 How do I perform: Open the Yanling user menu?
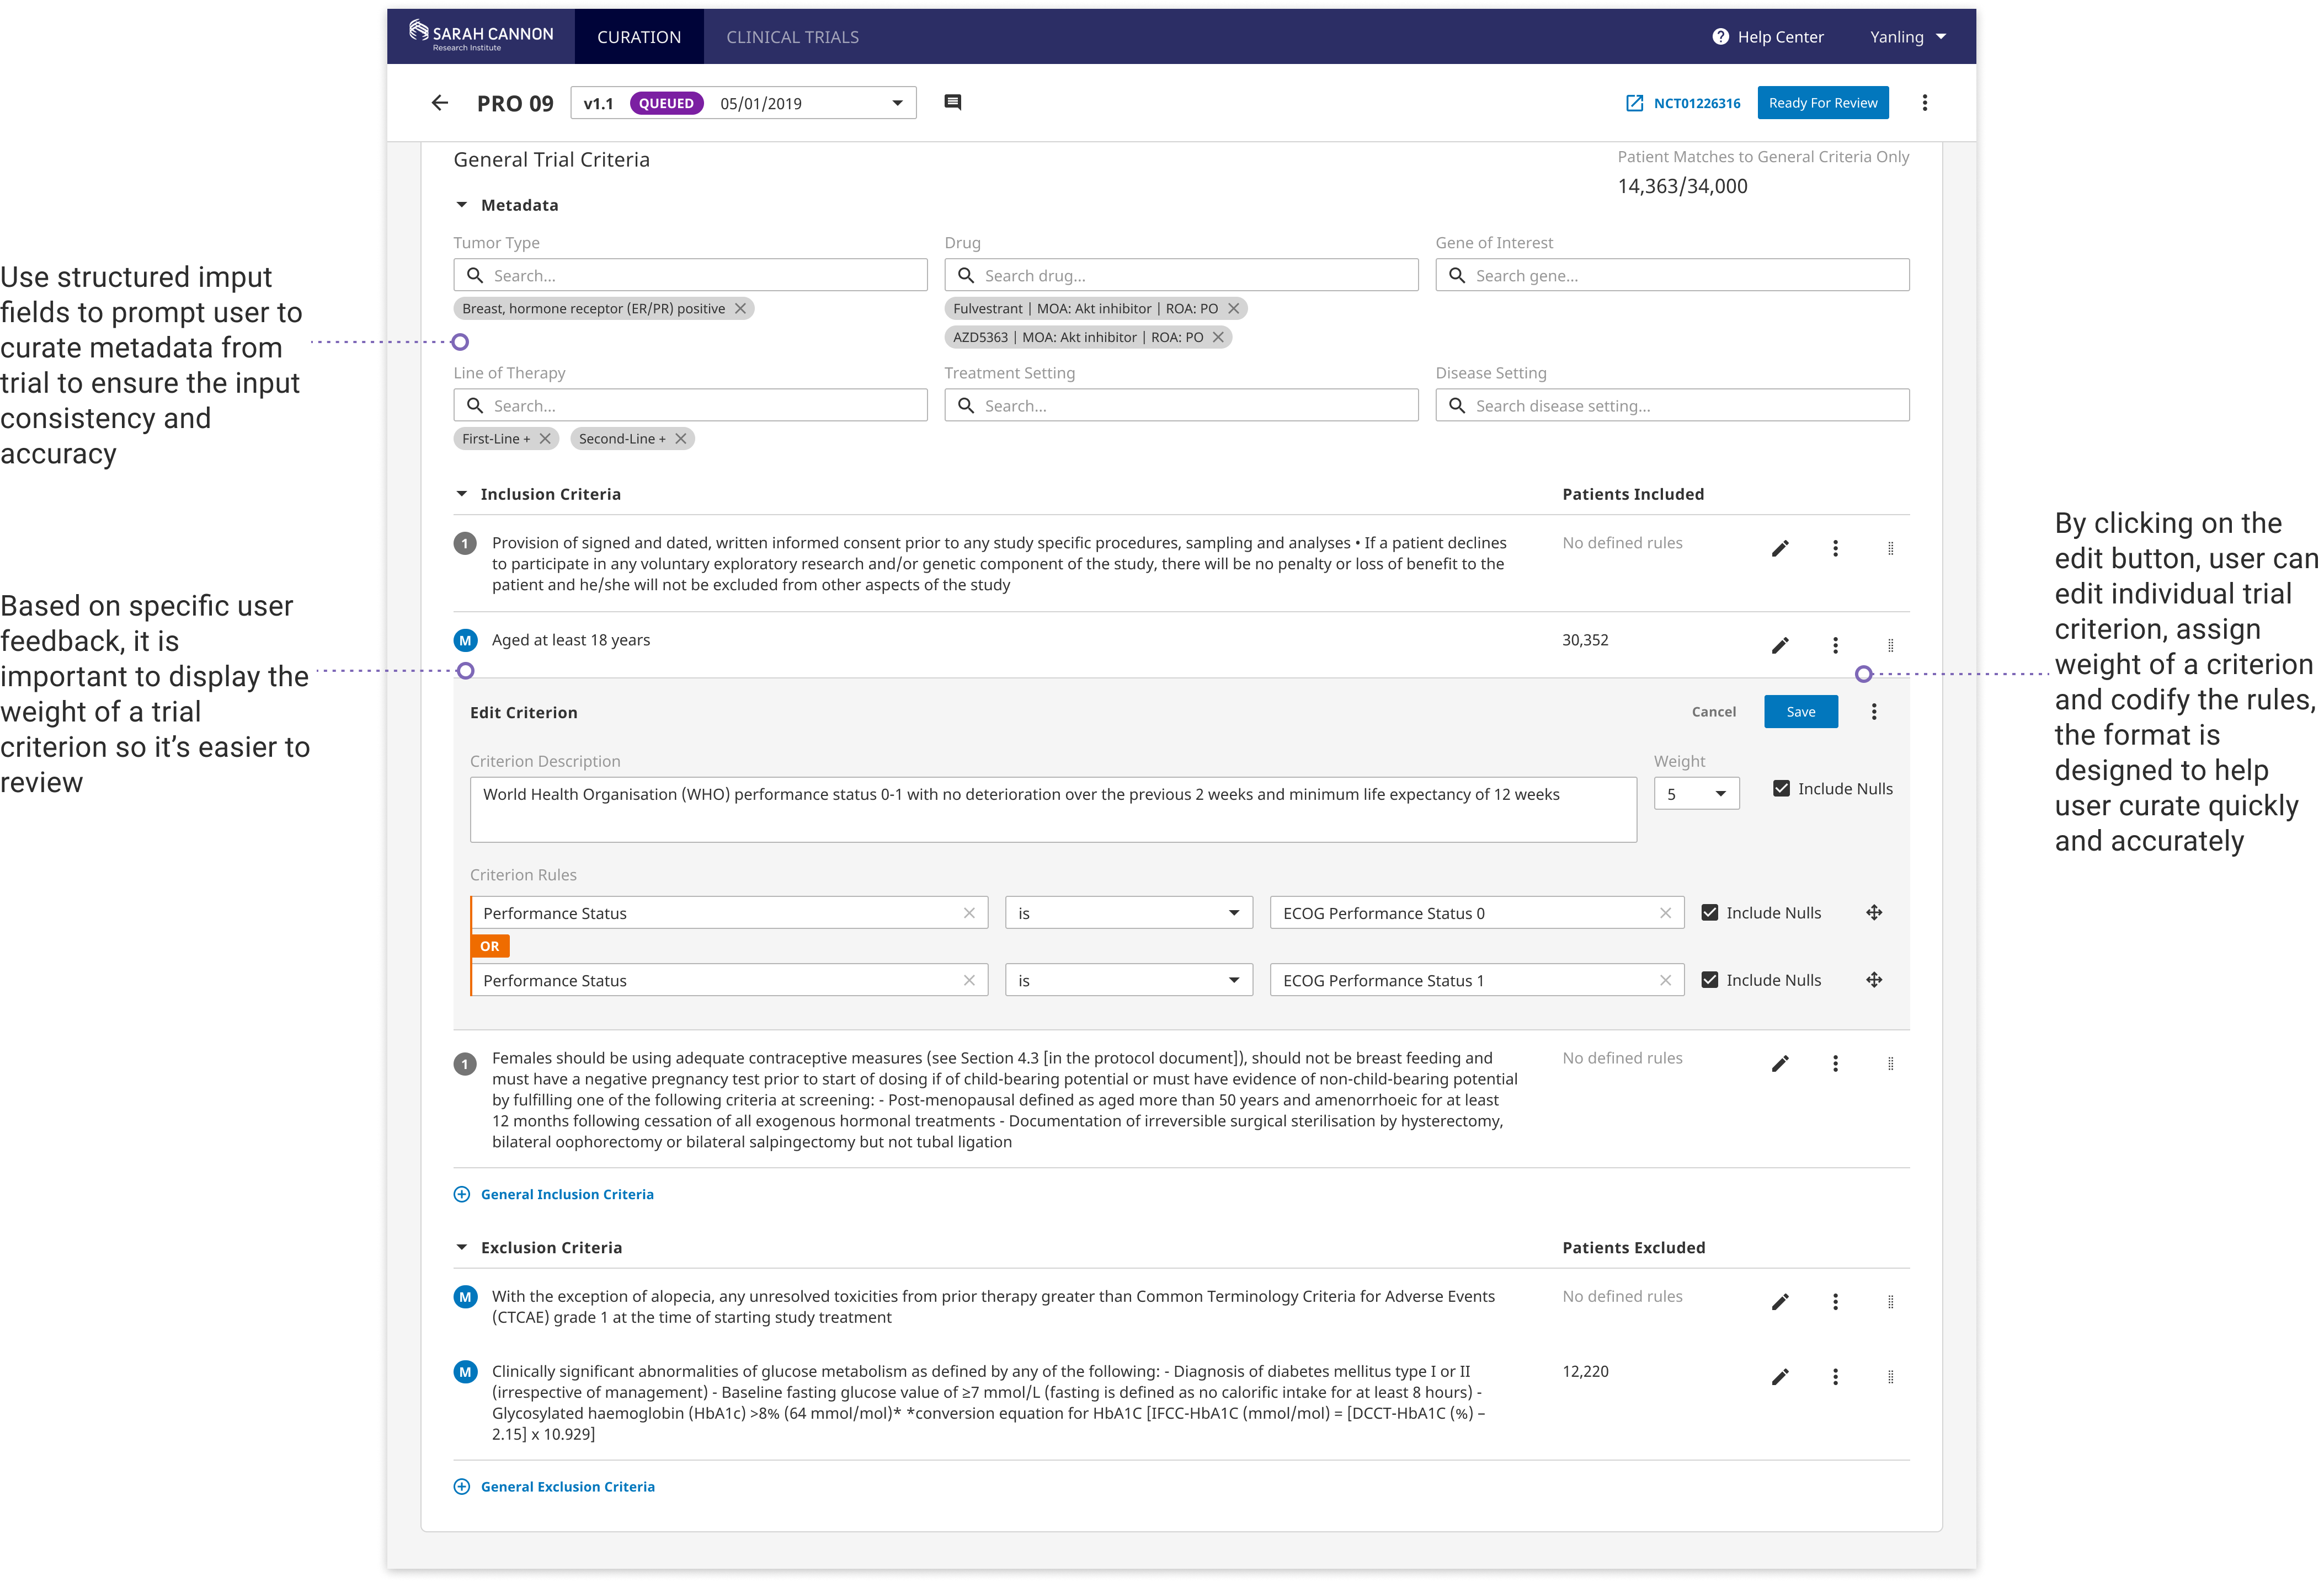(x=1907, y=37)
